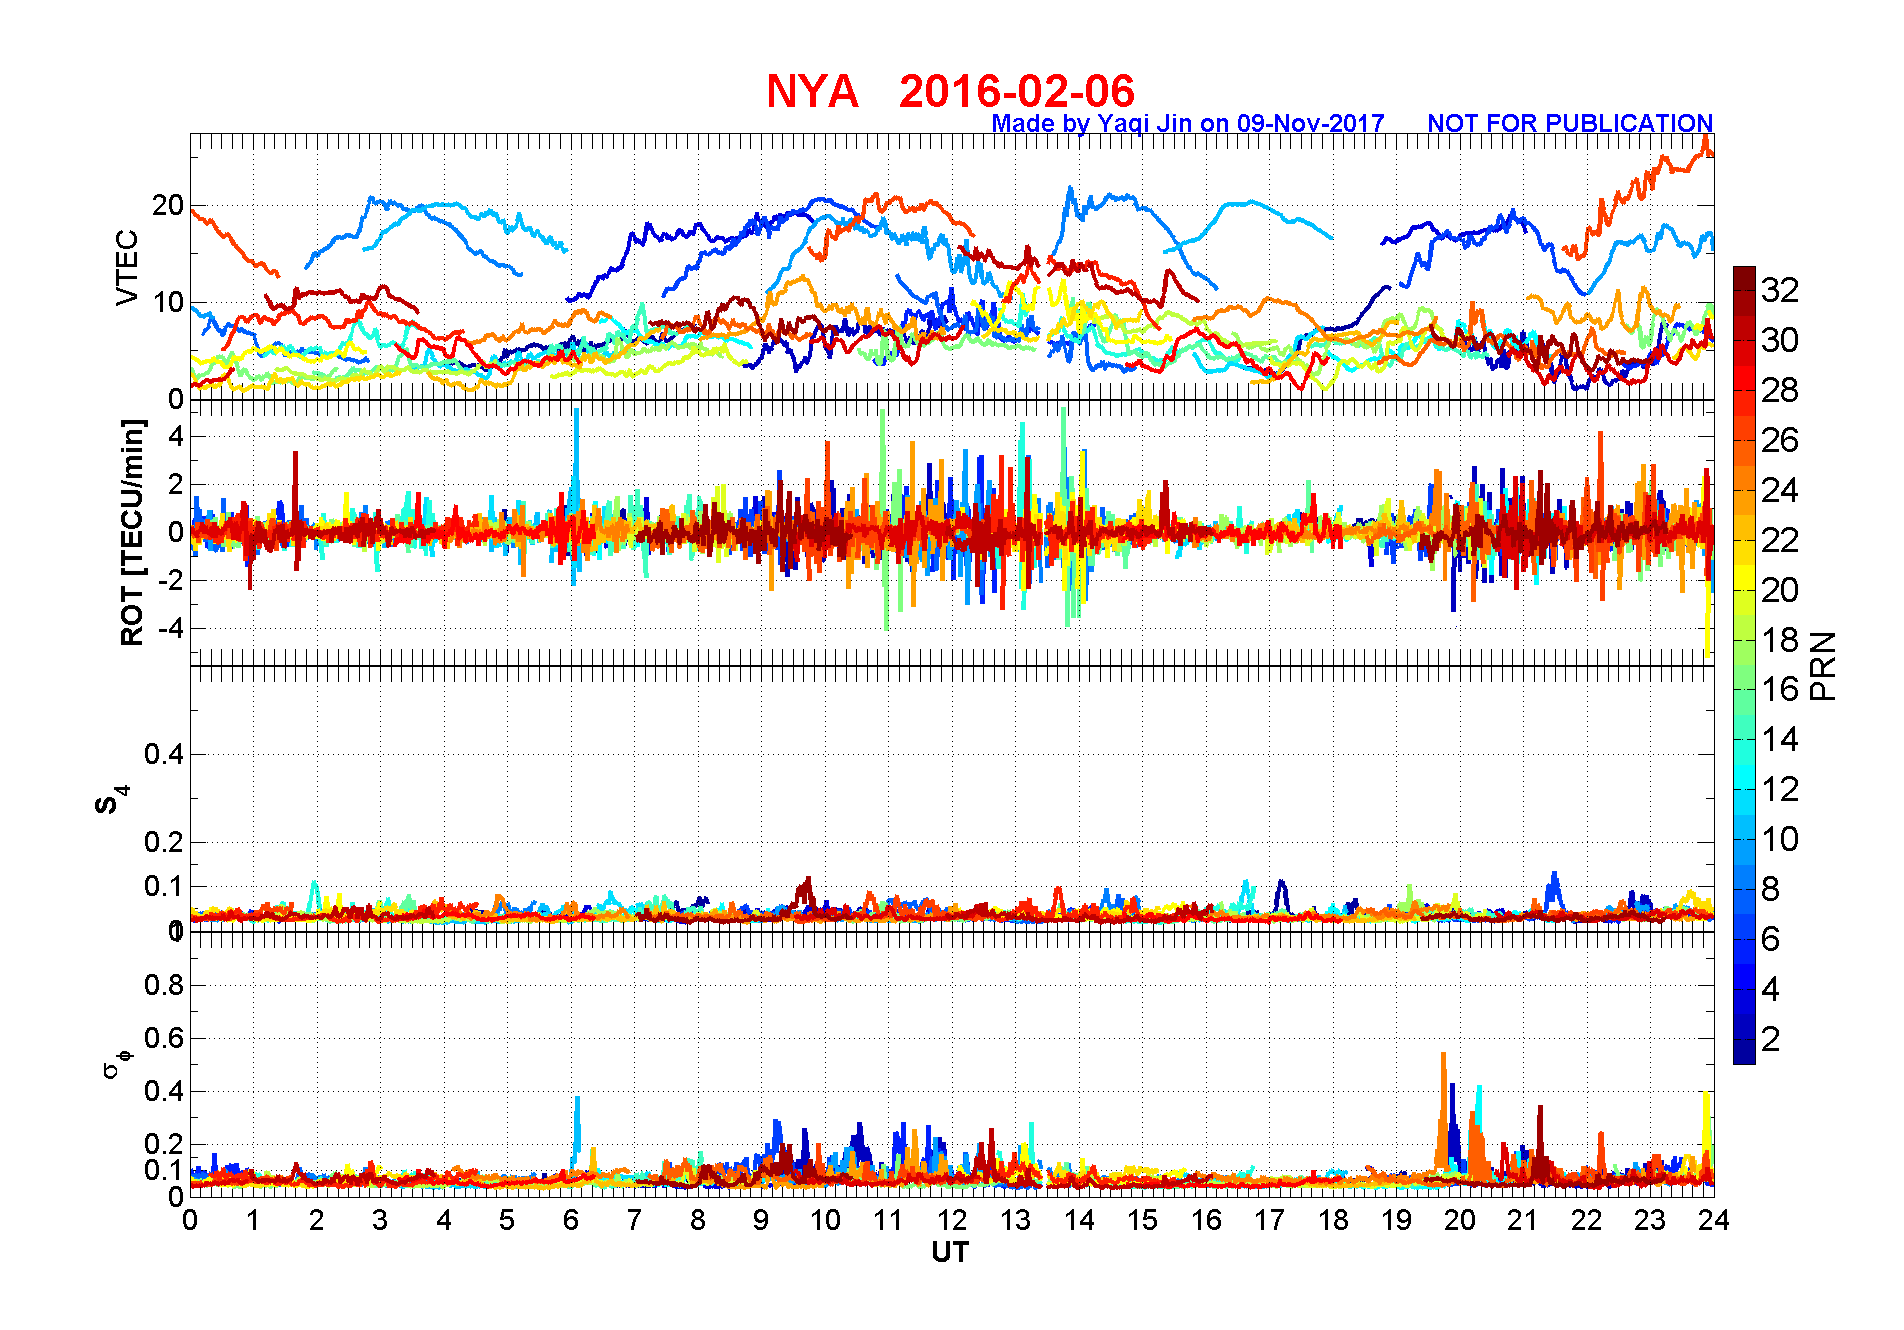
Task: Click the dark blue bottom of the PRN colorbar
Action: coord(1744,1054)
